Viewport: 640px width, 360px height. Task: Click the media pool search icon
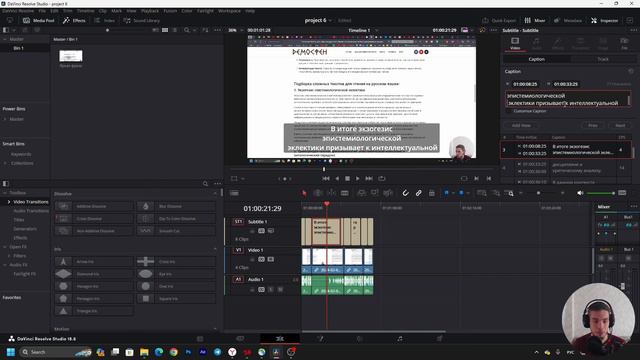tap(187, 30)
